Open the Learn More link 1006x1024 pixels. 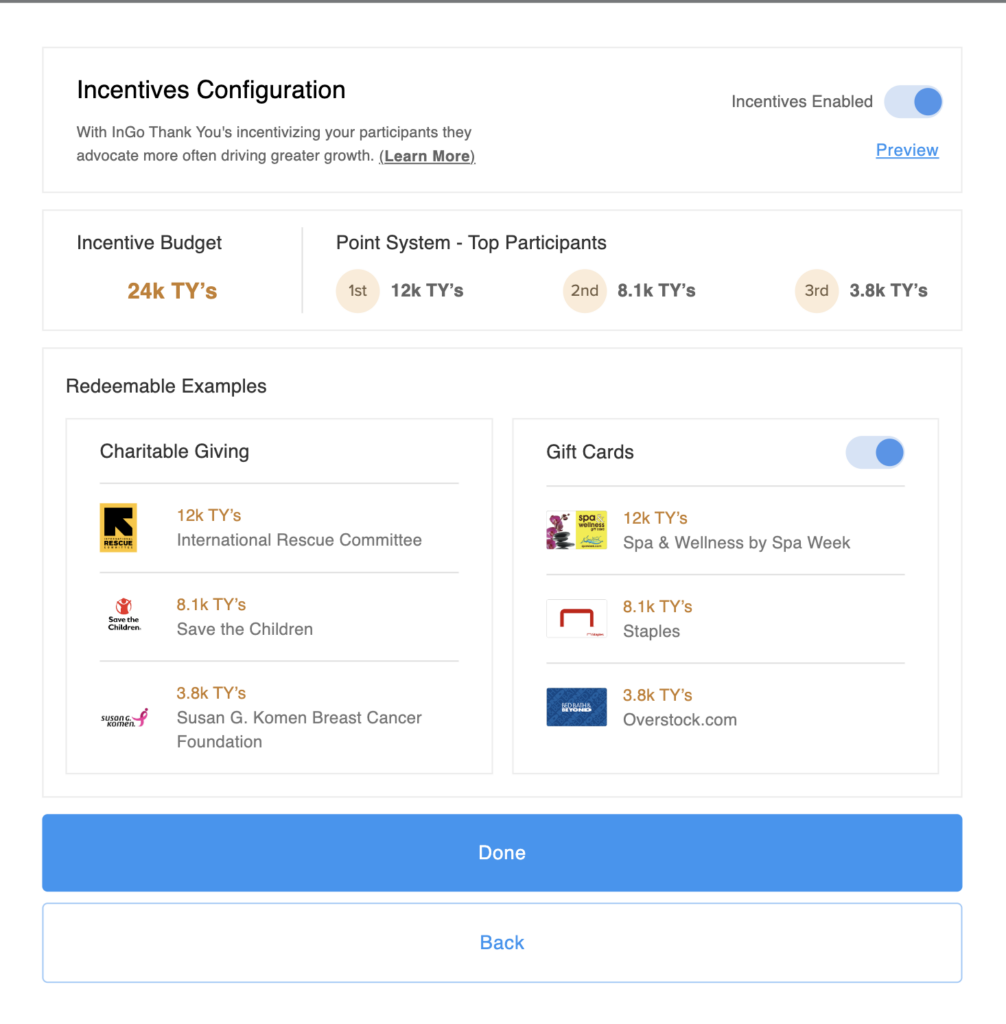tap(427, 156)
